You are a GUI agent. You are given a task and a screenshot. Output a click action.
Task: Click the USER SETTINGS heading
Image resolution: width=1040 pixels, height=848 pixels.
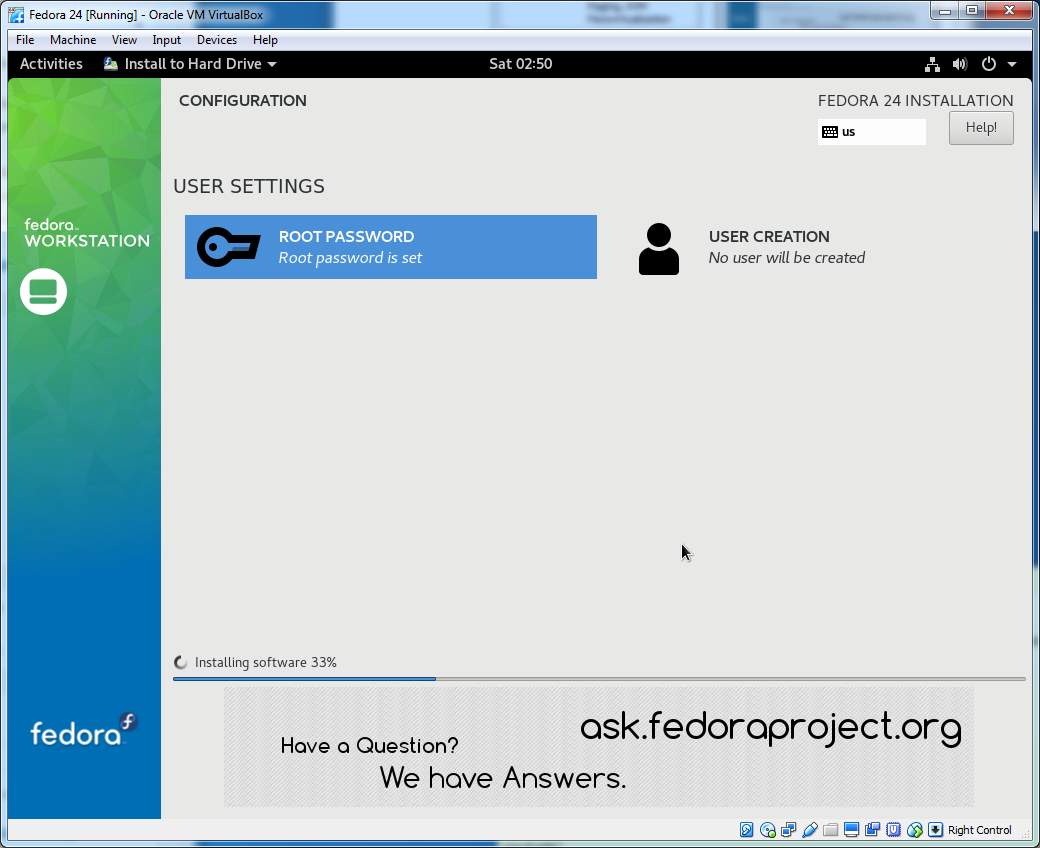(249, 186)
